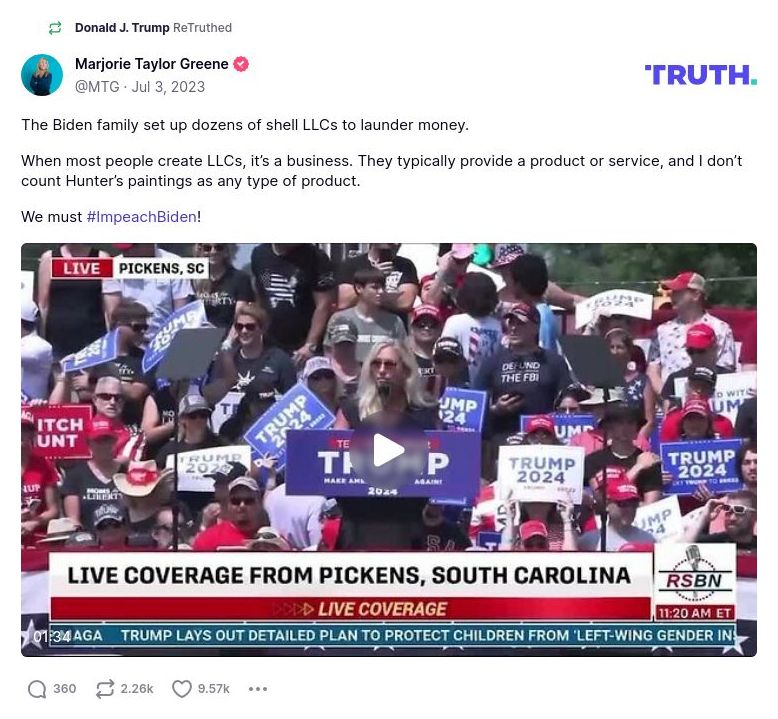Like the post with the heart icon
Image resolution: width=778 pixels, height=719 pixels.
click(182, 689)
